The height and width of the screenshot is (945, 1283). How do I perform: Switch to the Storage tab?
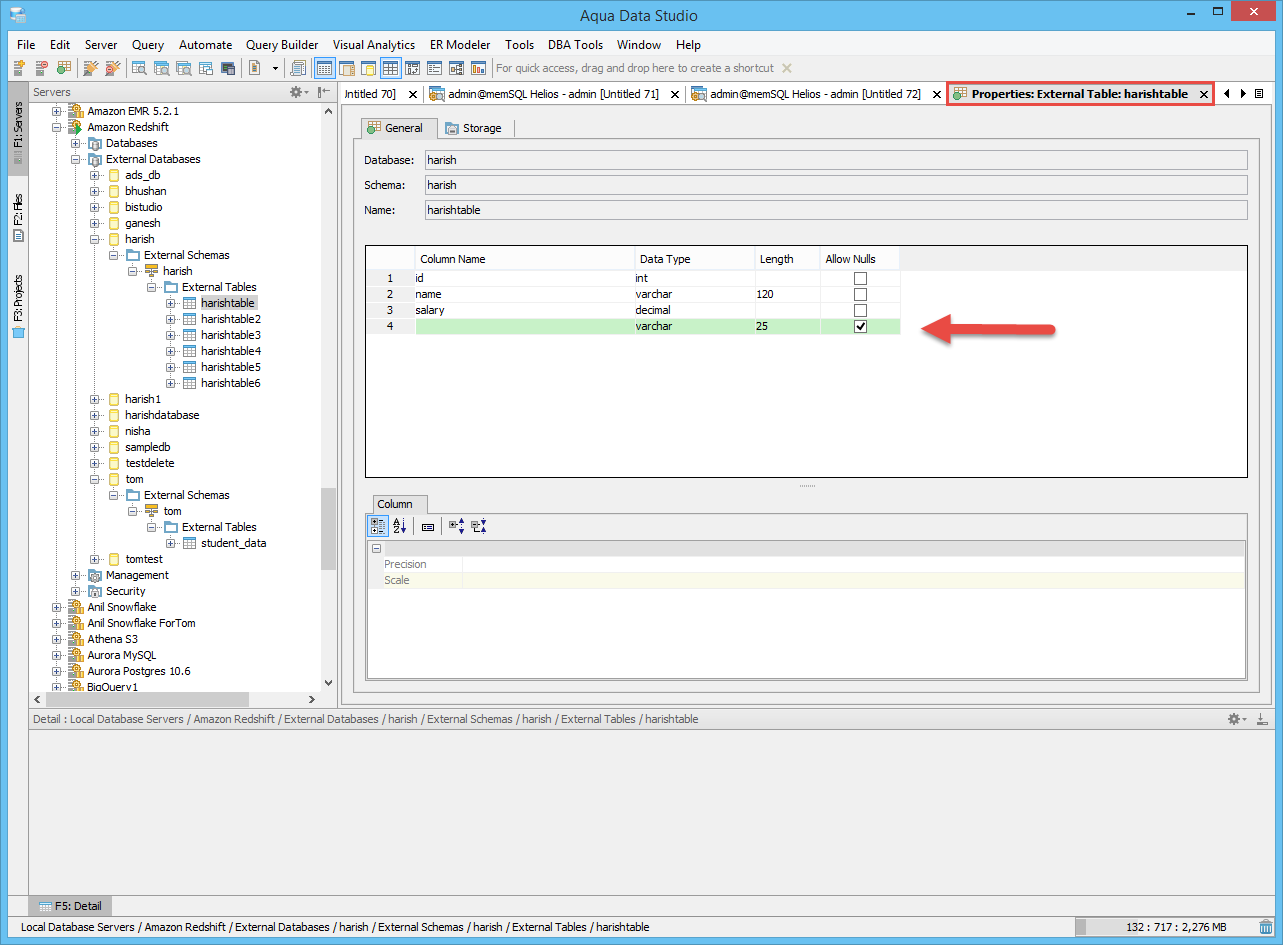pos(474,128)
